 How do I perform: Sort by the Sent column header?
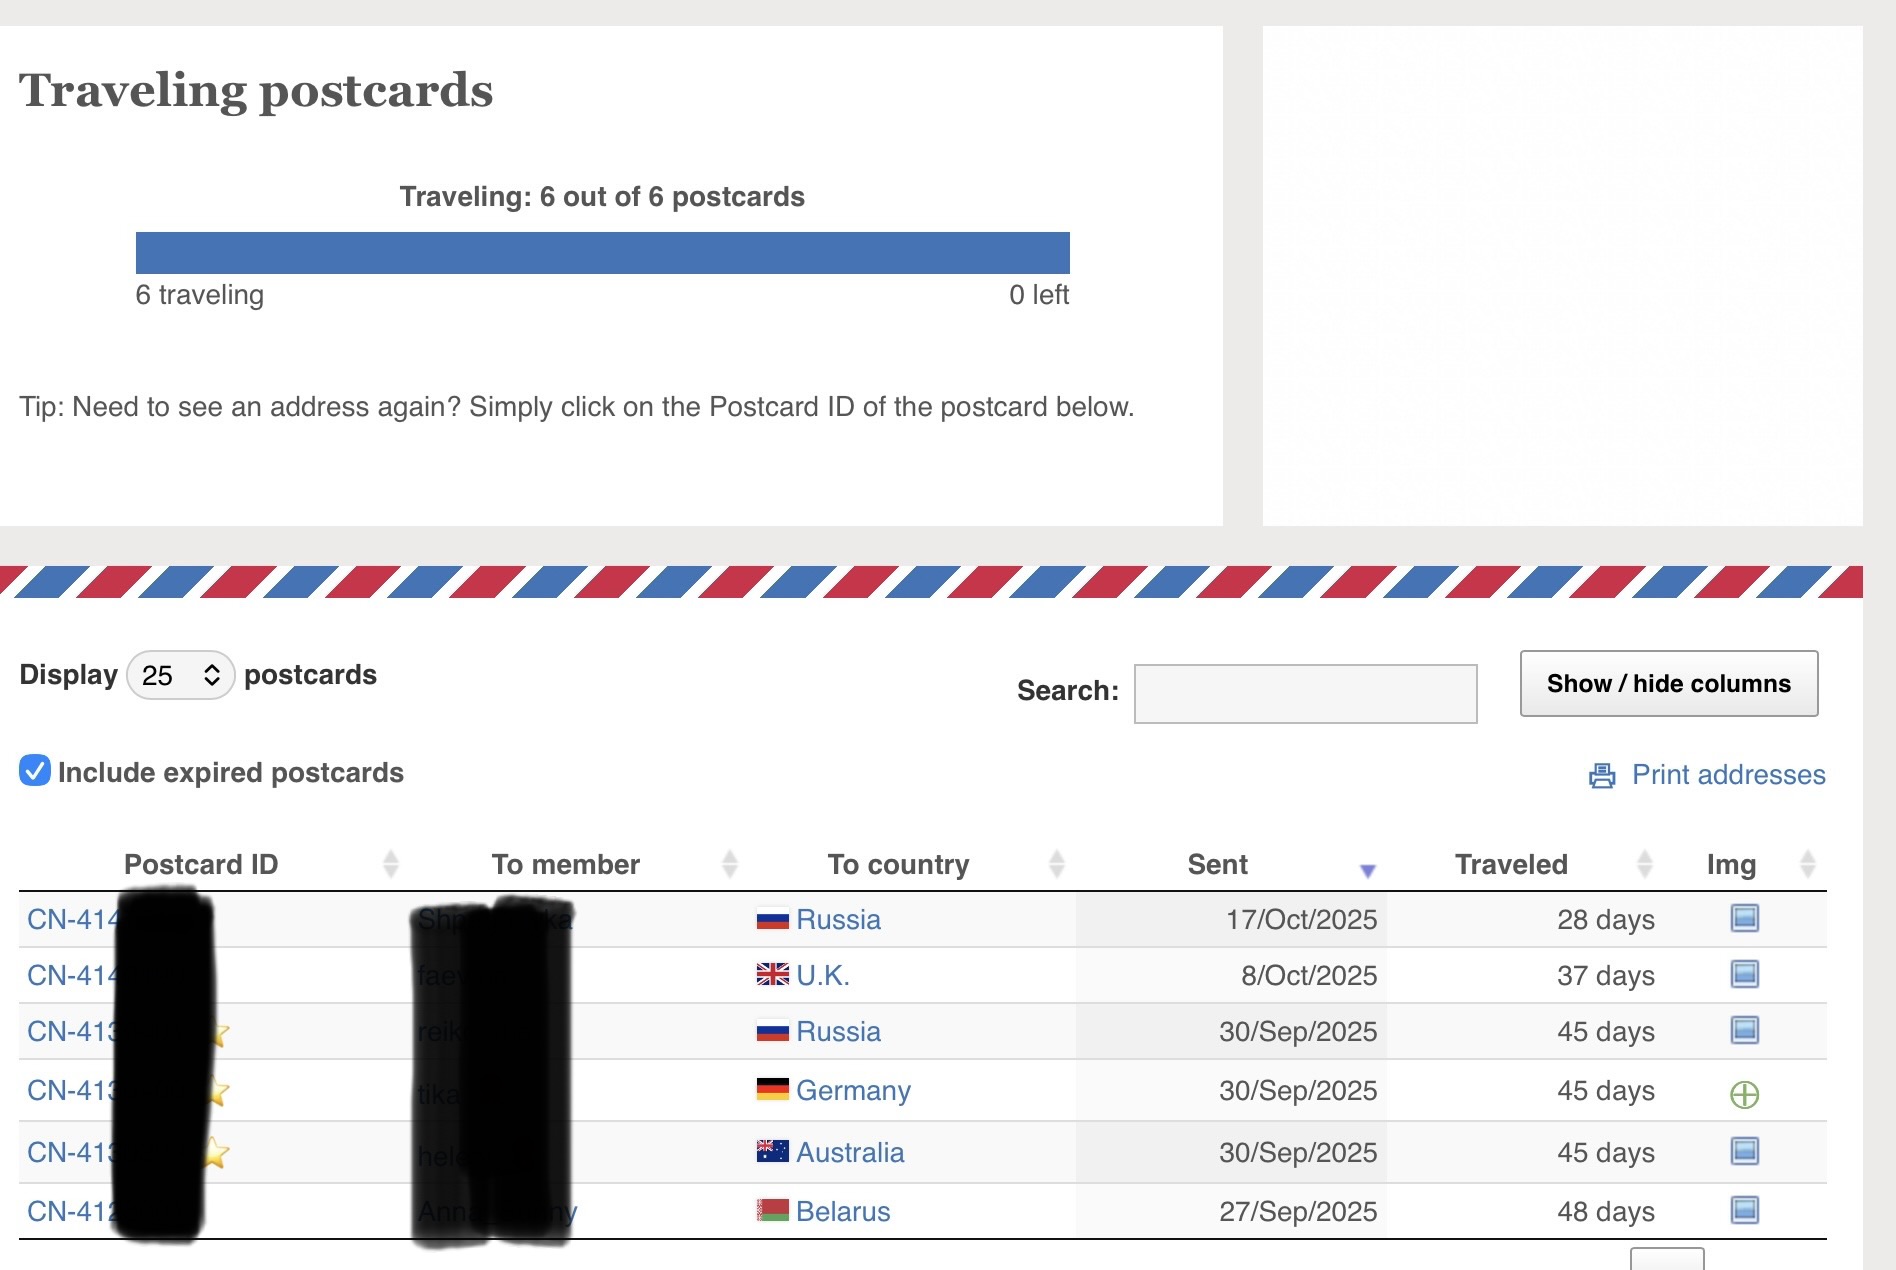[1217, 864]
